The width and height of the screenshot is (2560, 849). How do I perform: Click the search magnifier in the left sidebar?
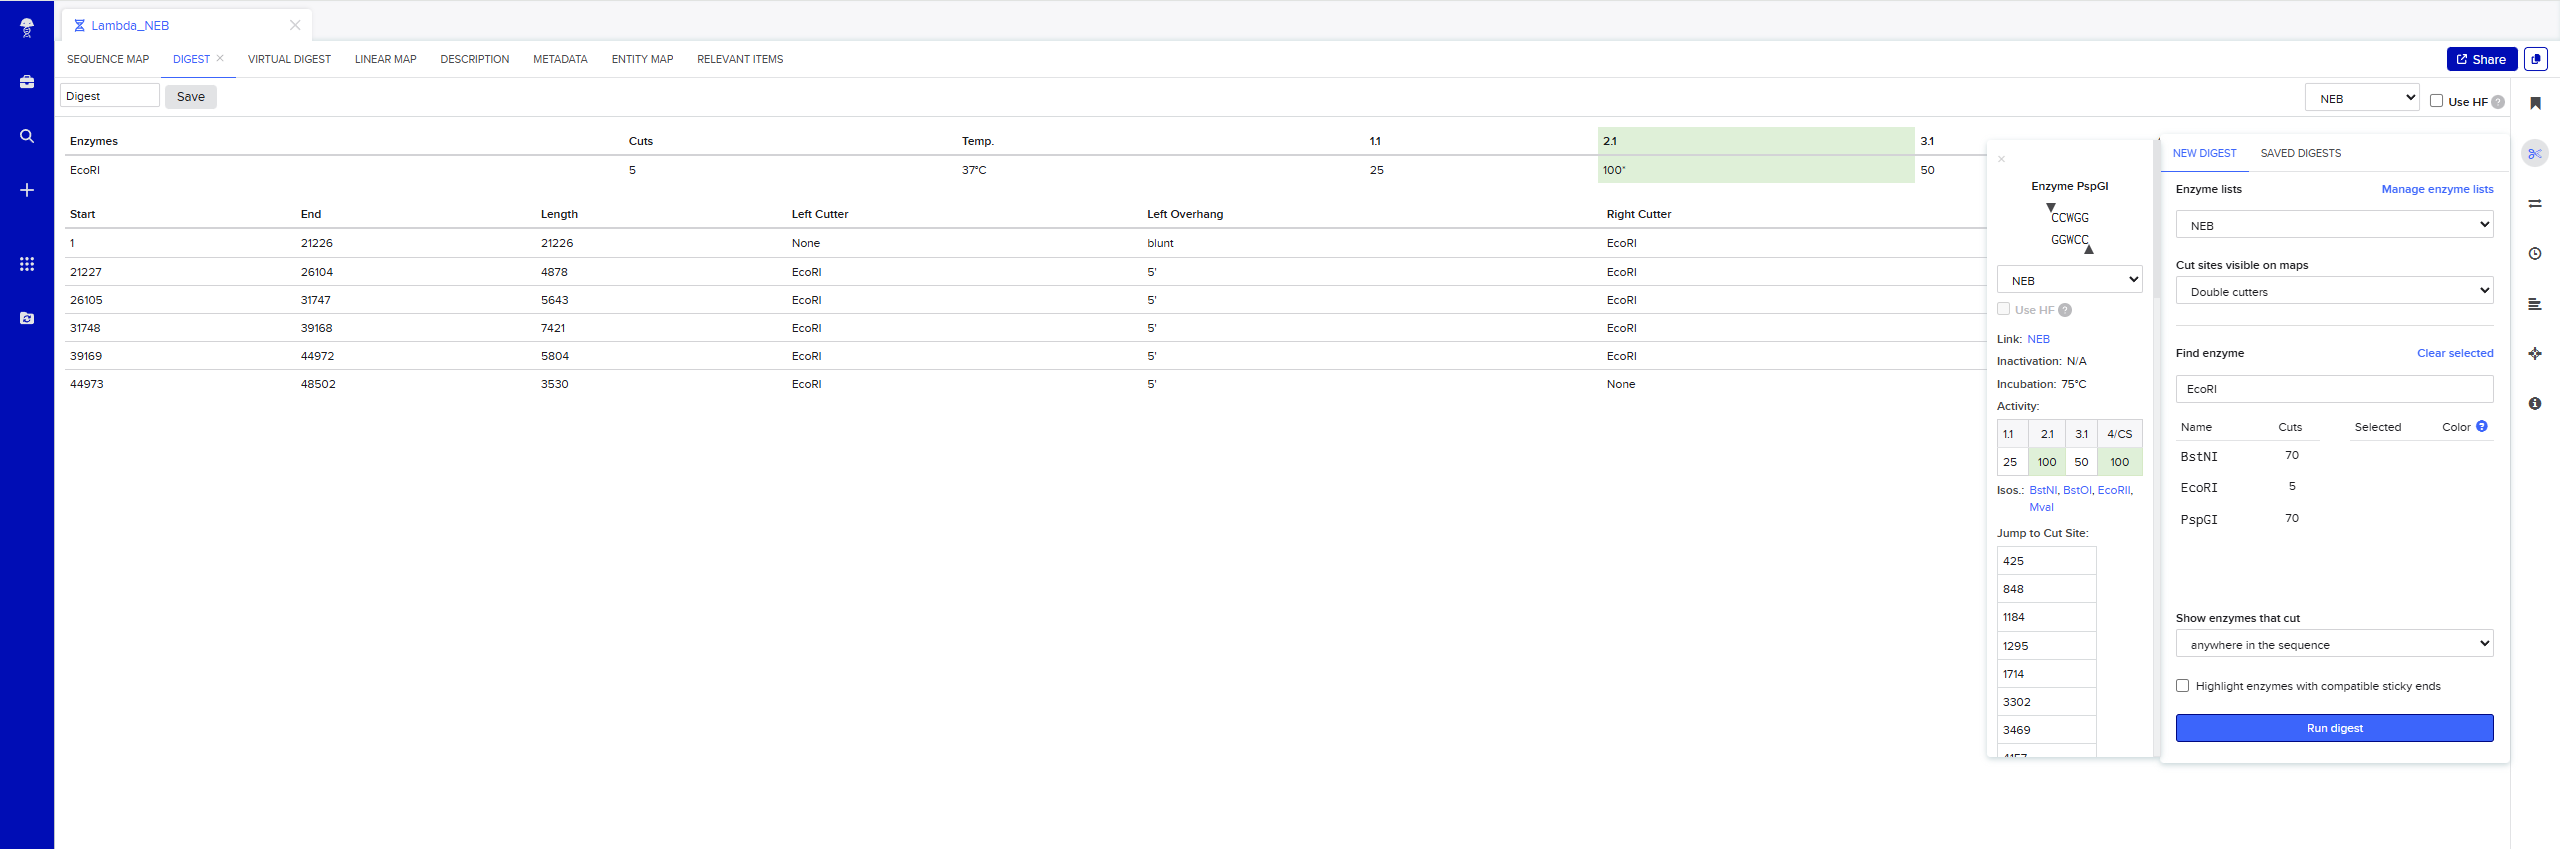(27, 136)
